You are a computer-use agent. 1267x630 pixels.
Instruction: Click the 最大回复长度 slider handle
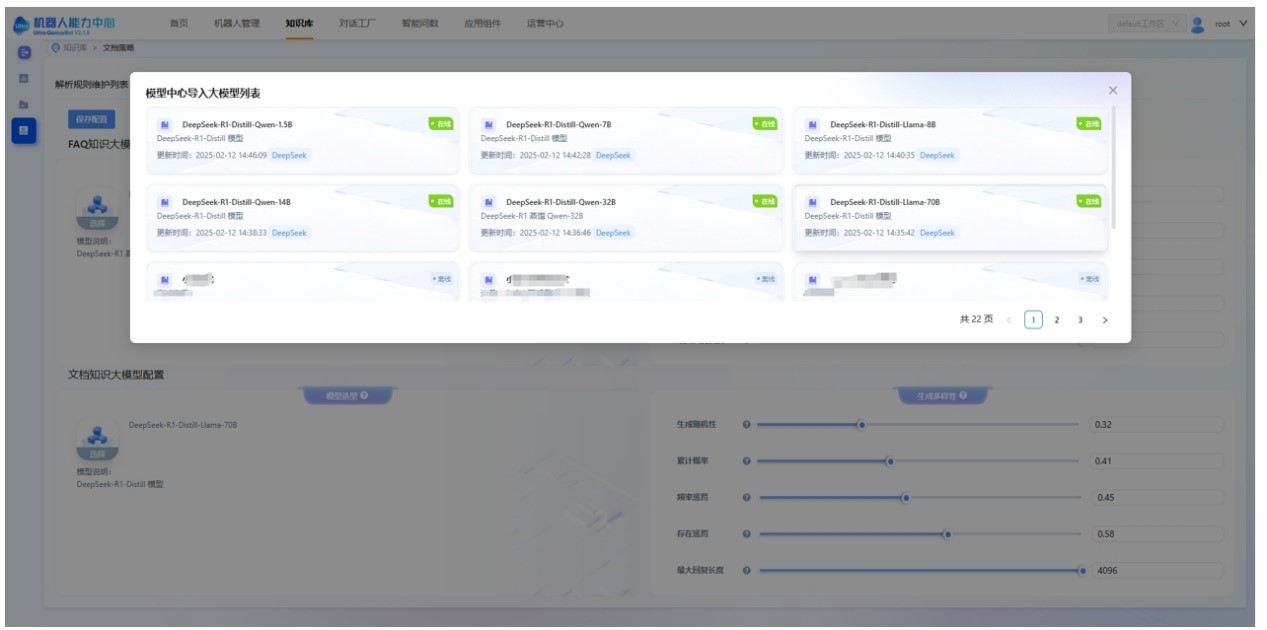tap(1082, 570)
